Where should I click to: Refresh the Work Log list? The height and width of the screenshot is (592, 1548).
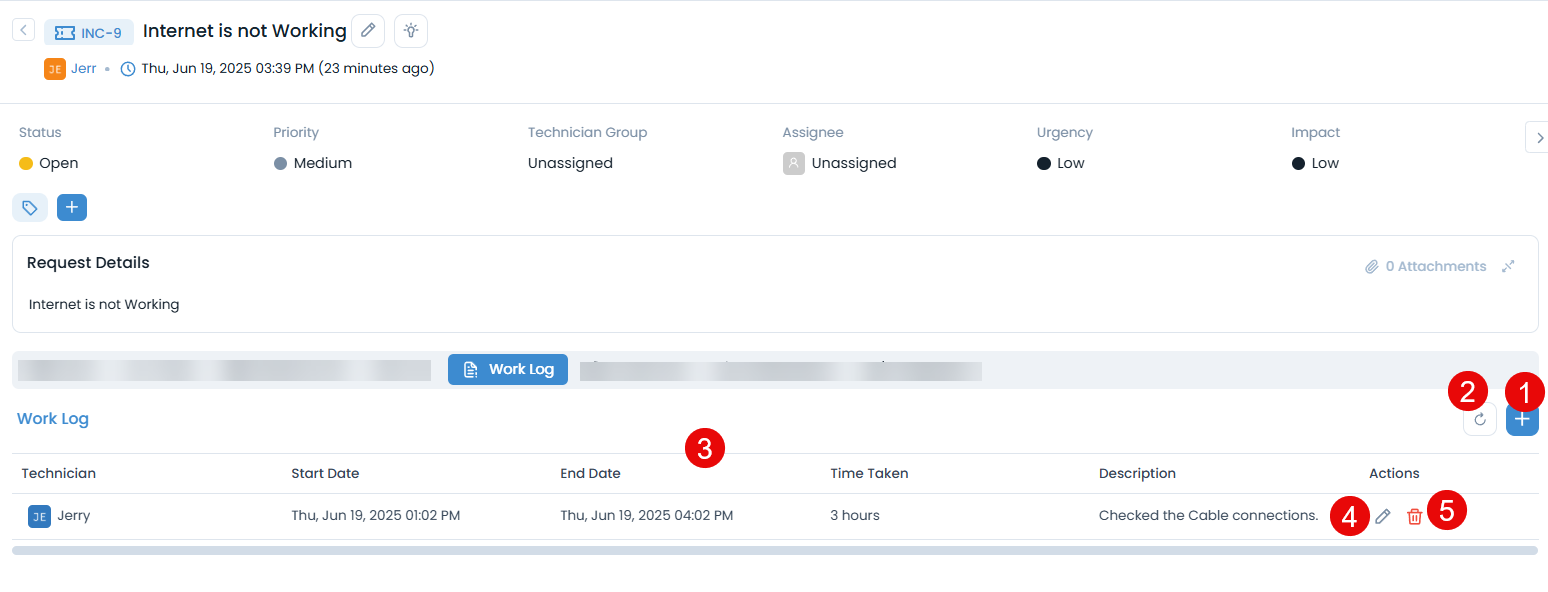click(x=1480, y=420)
